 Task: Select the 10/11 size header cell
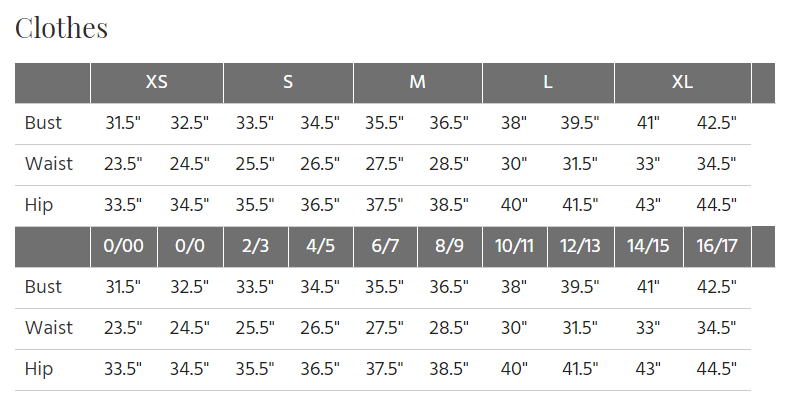pyautogui.click(x=515, y=247)
